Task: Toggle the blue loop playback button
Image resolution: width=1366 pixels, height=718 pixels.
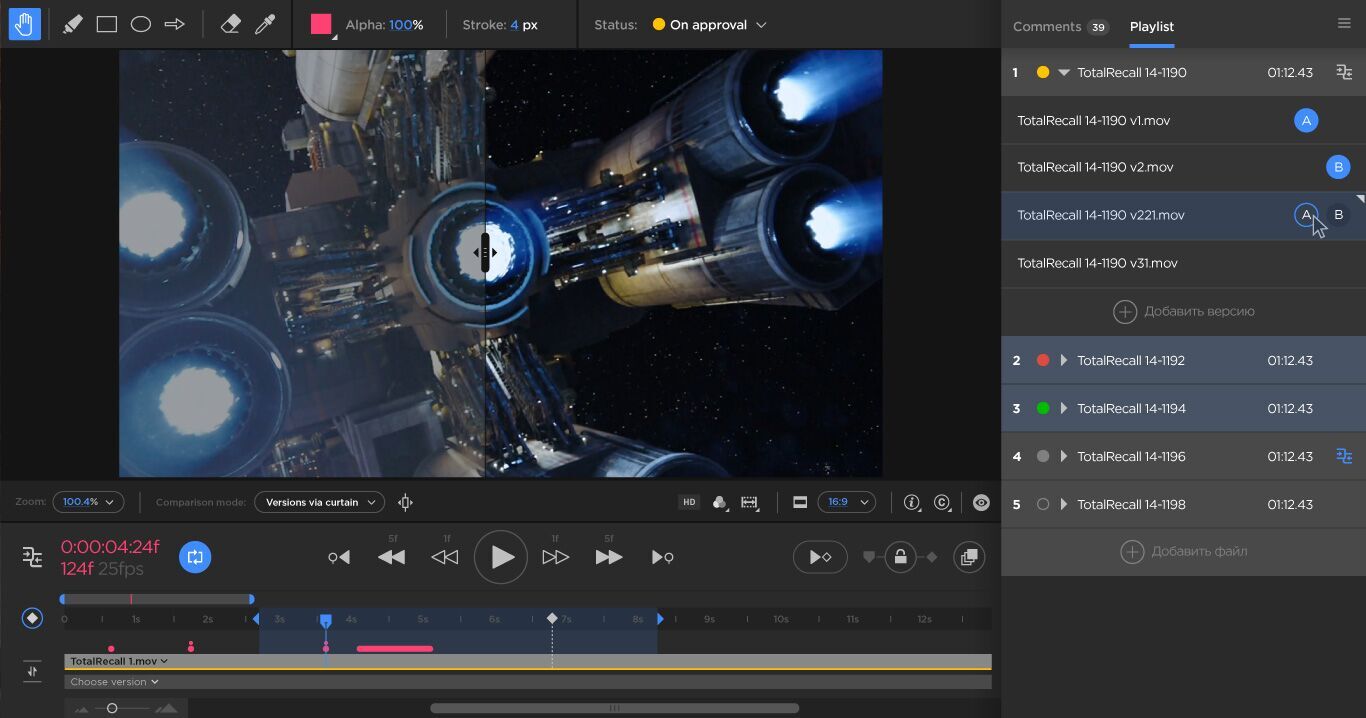Action: (x=195, y=557)
